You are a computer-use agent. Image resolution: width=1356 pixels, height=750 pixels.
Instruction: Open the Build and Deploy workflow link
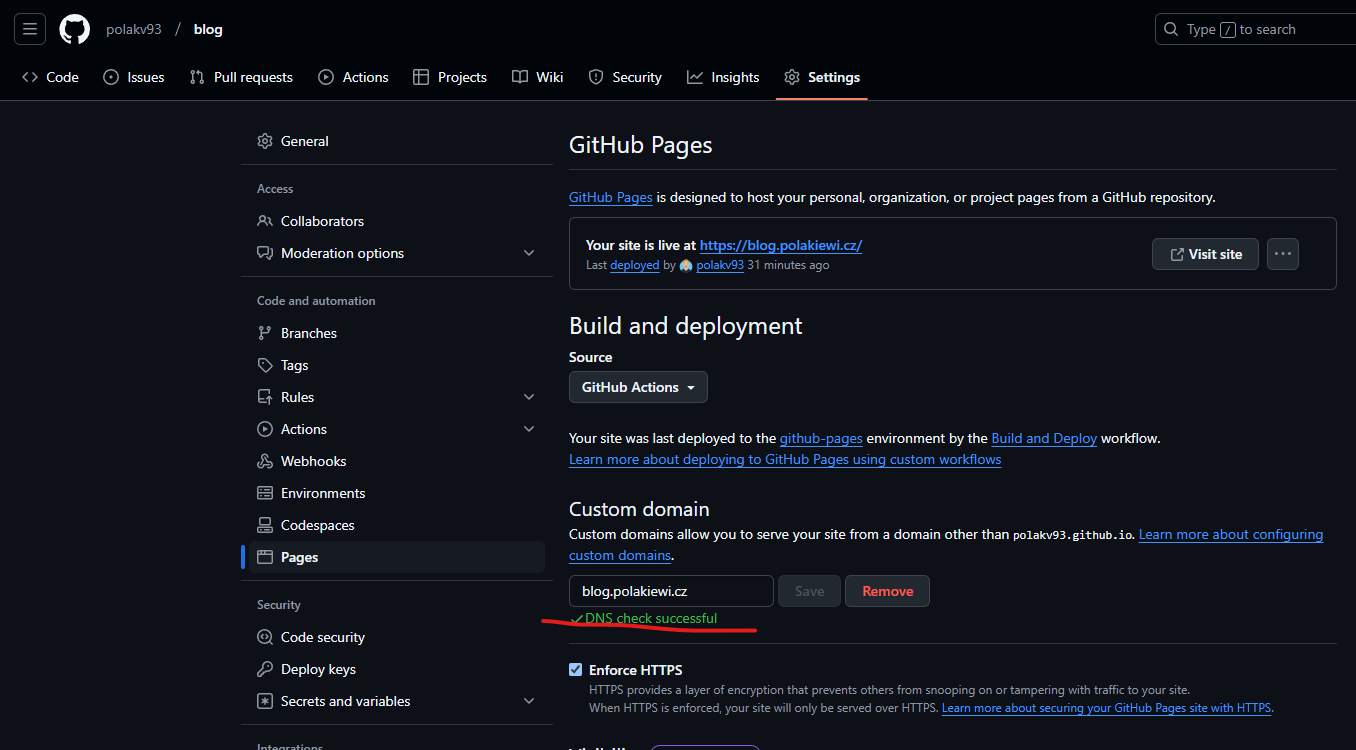click(x=1044, y=438)
